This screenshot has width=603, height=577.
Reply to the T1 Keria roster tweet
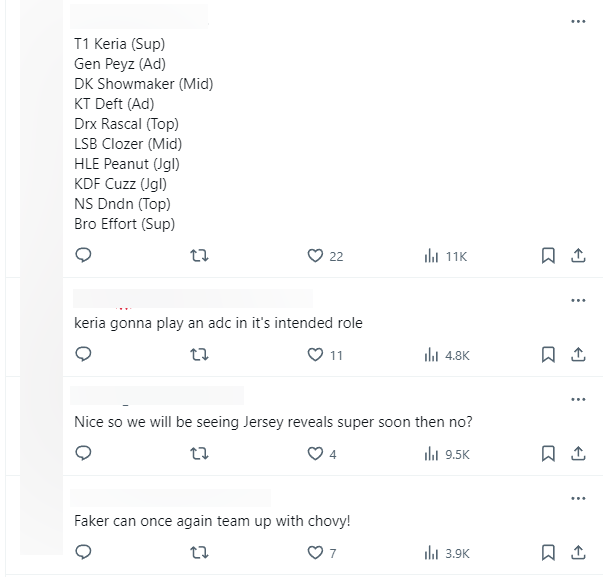(84, 256)
